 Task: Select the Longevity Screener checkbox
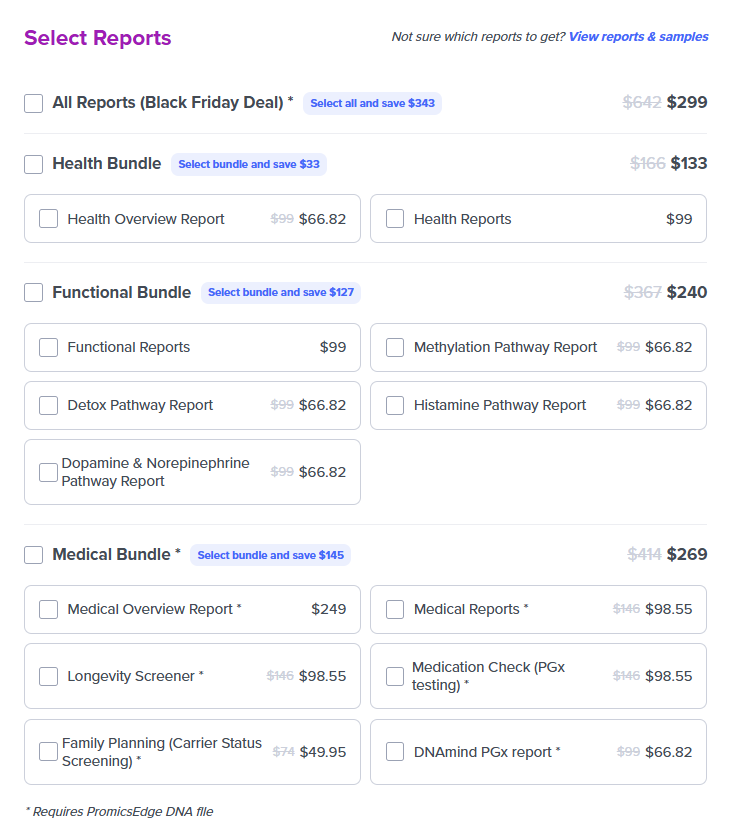coord(48,676)
